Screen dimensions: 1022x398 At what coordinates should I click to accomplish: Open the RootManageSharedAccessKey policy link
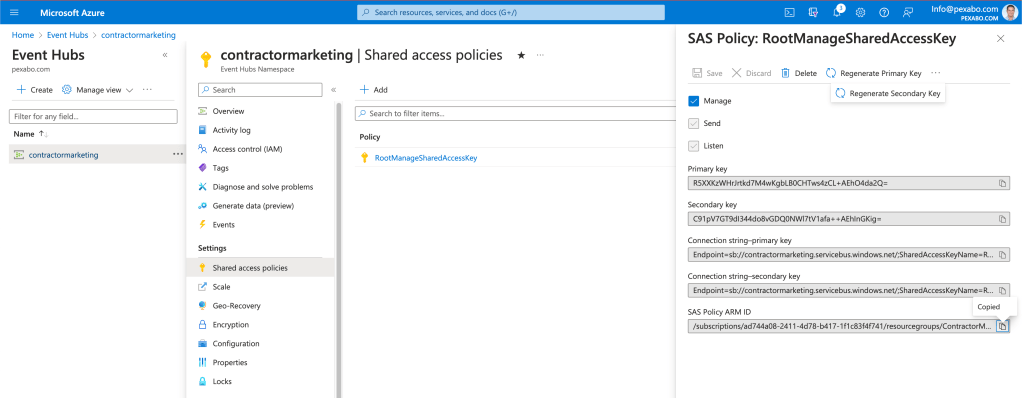click(x=426, y=158)
